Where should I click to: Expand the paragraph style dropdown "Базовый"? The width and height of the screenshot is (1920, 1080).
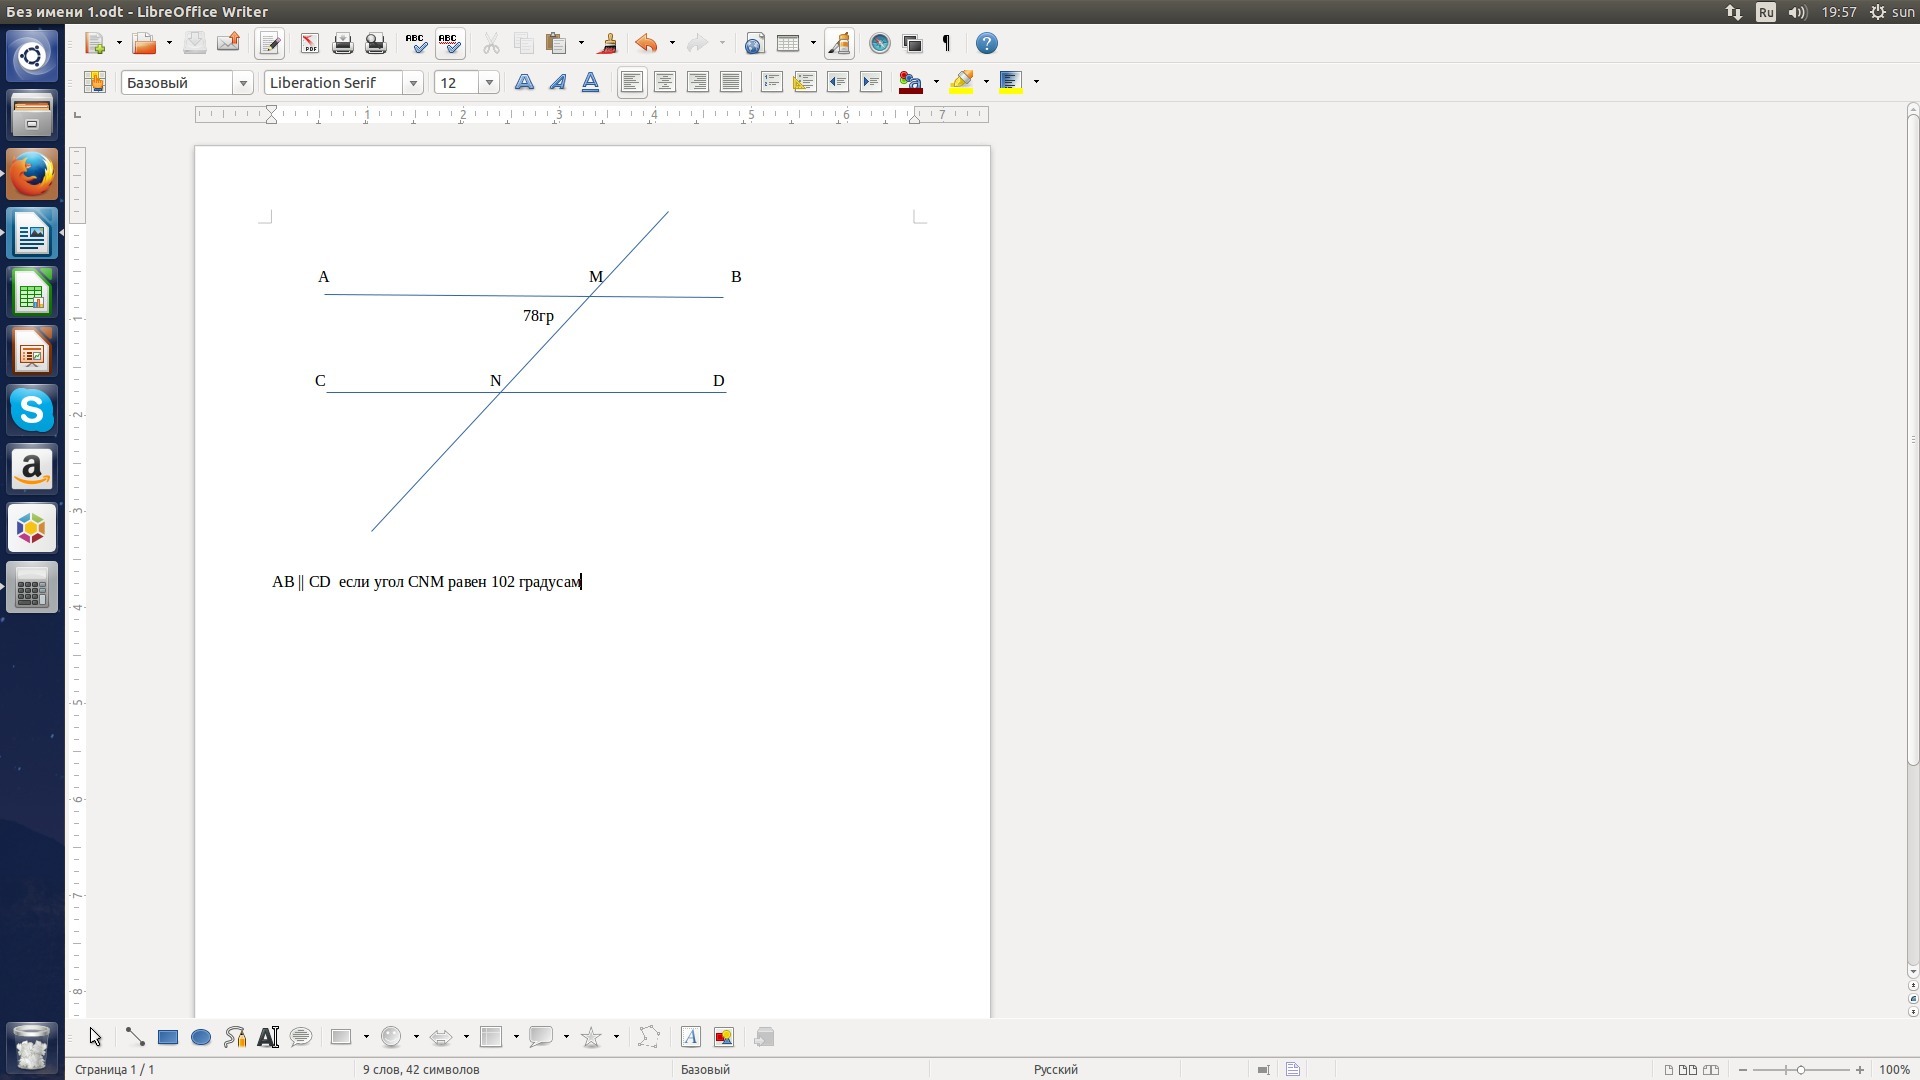[x=243, y=83]
